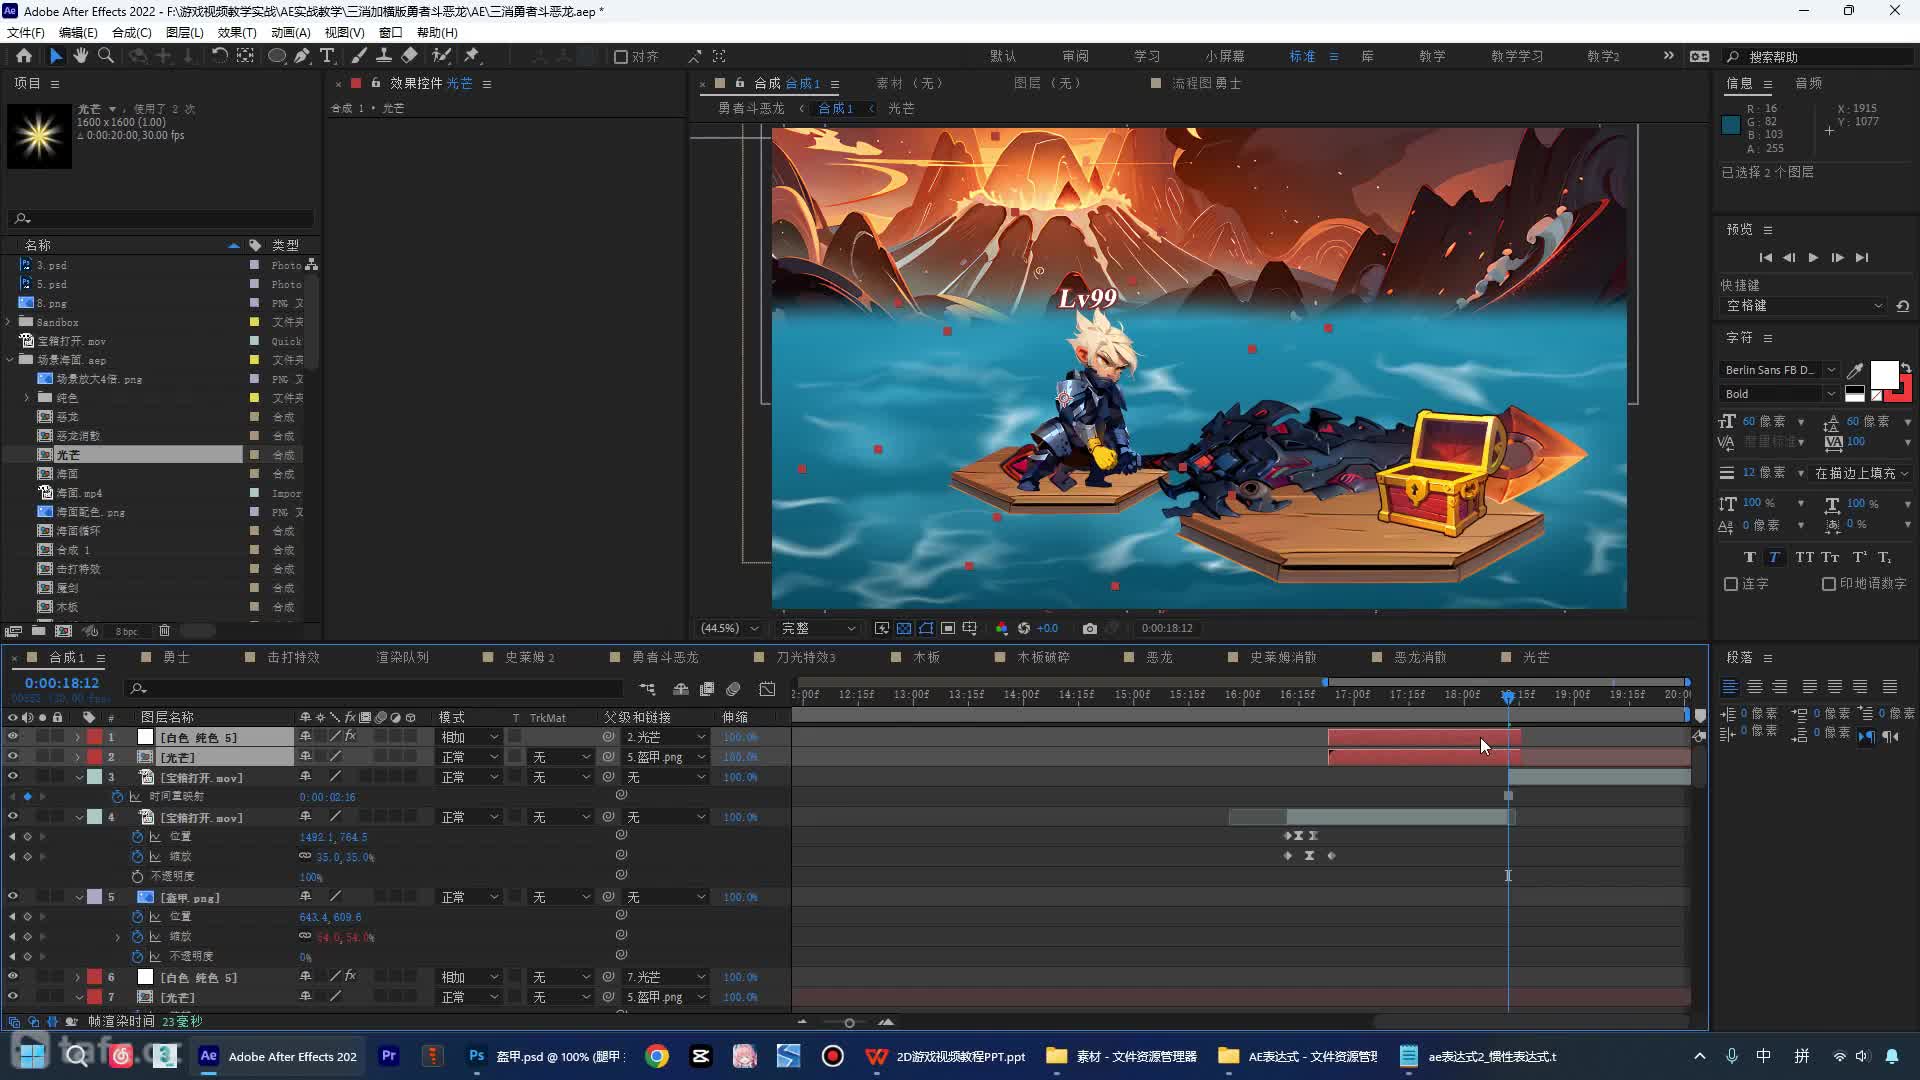Viewport: 1920px width, 1080px height.
Task: Switch to the 渲染队列 tab
Action: point(402,657)
